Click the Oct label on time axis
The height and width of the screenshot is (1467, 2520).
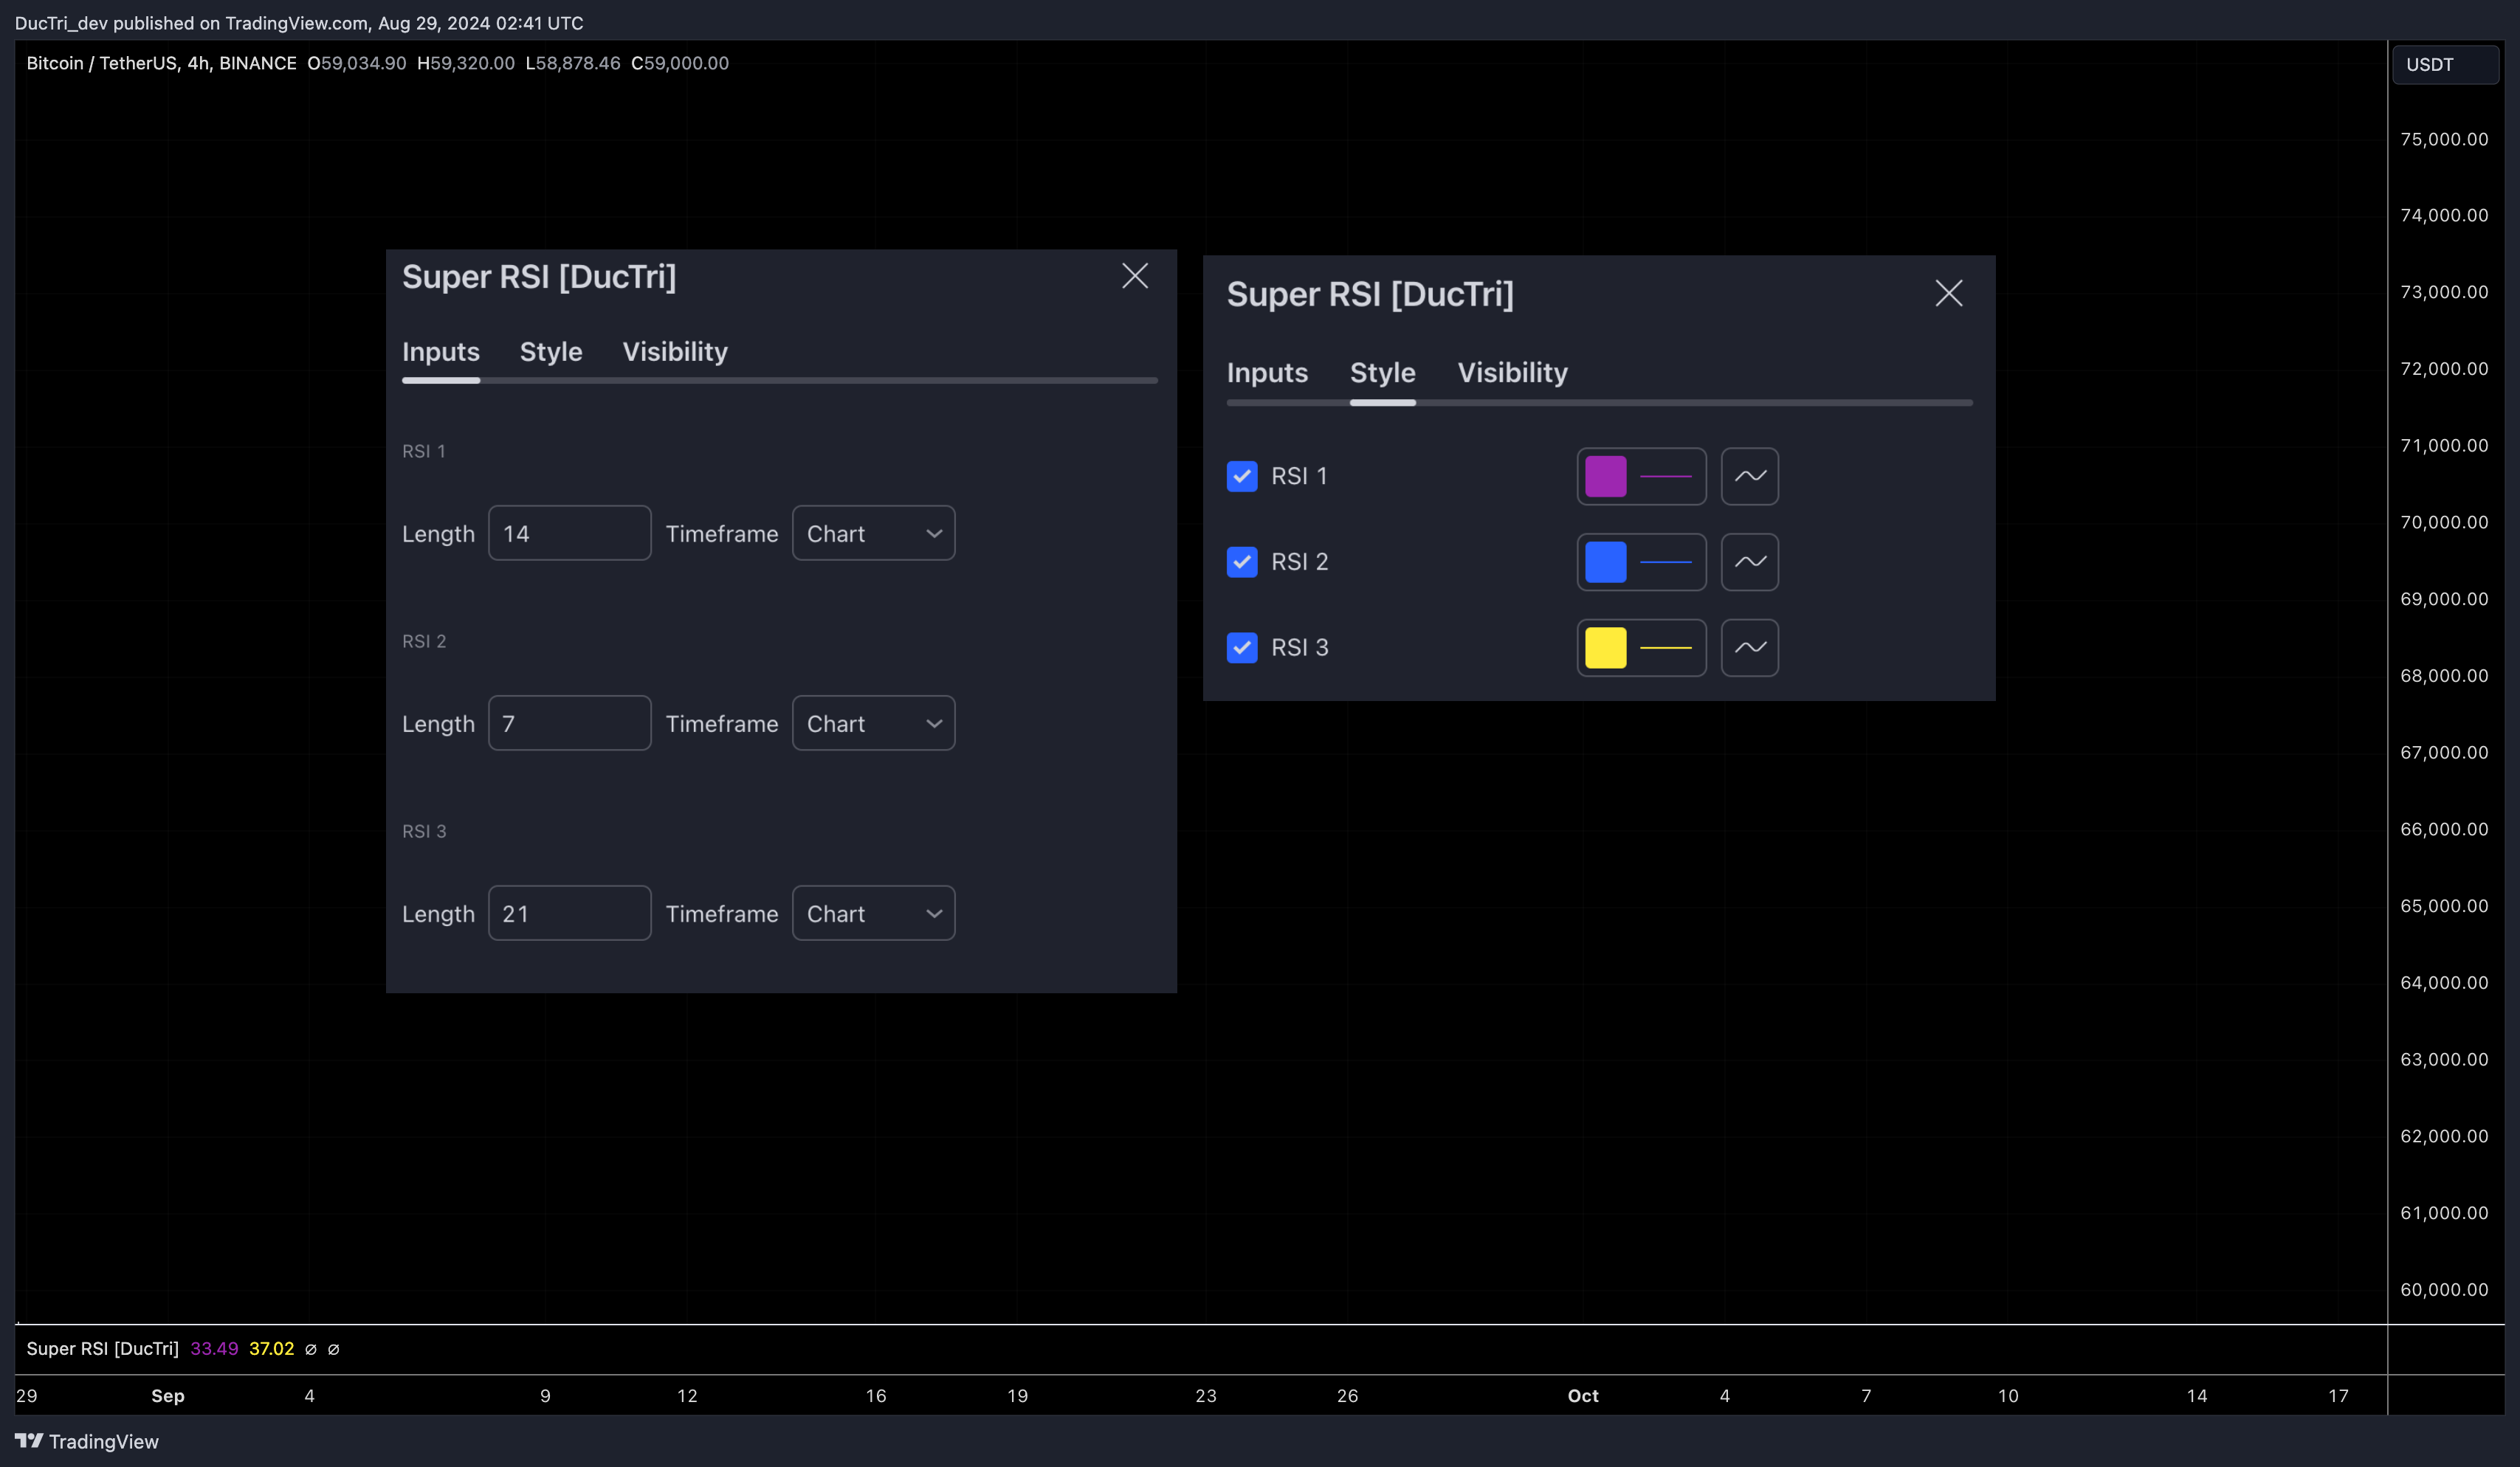pos(1583,1395)
